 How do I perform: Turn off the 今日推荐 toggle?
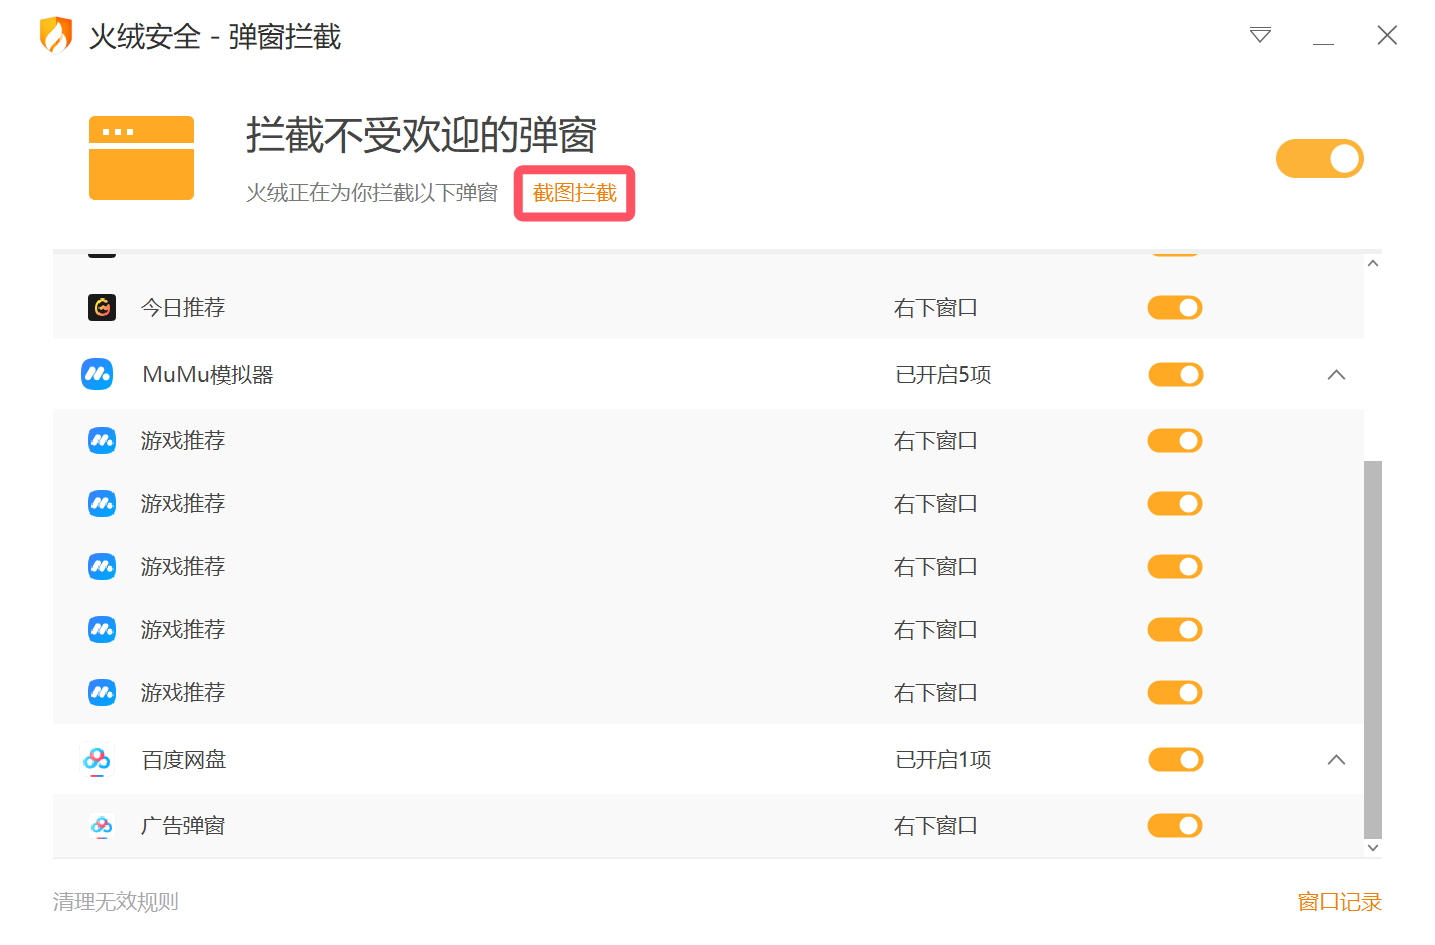(x=1175, y=308)
